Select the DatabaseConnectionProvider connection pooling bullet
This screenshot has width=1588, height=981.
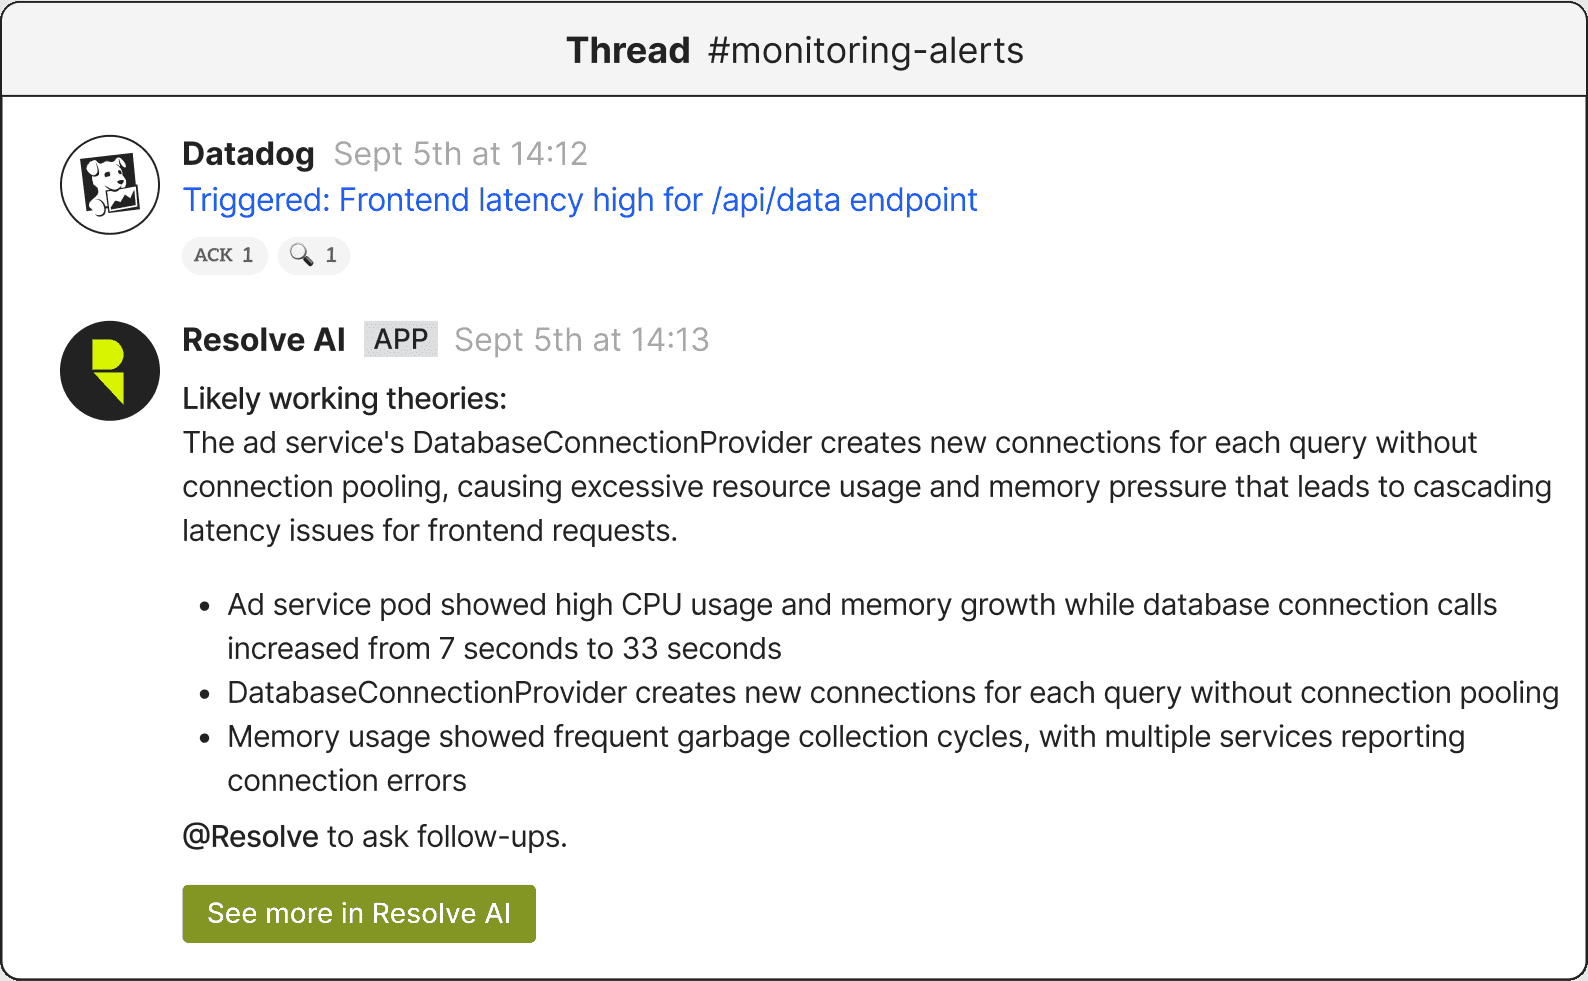coord(892,693)
